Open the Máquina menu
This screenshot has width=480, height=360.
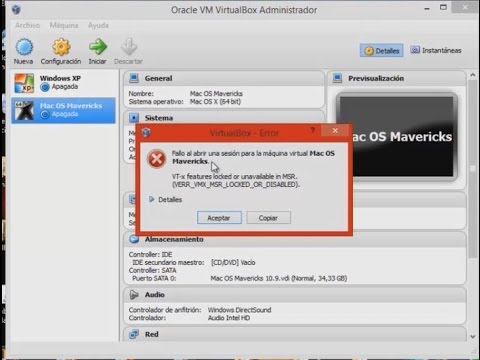(64, 25)
